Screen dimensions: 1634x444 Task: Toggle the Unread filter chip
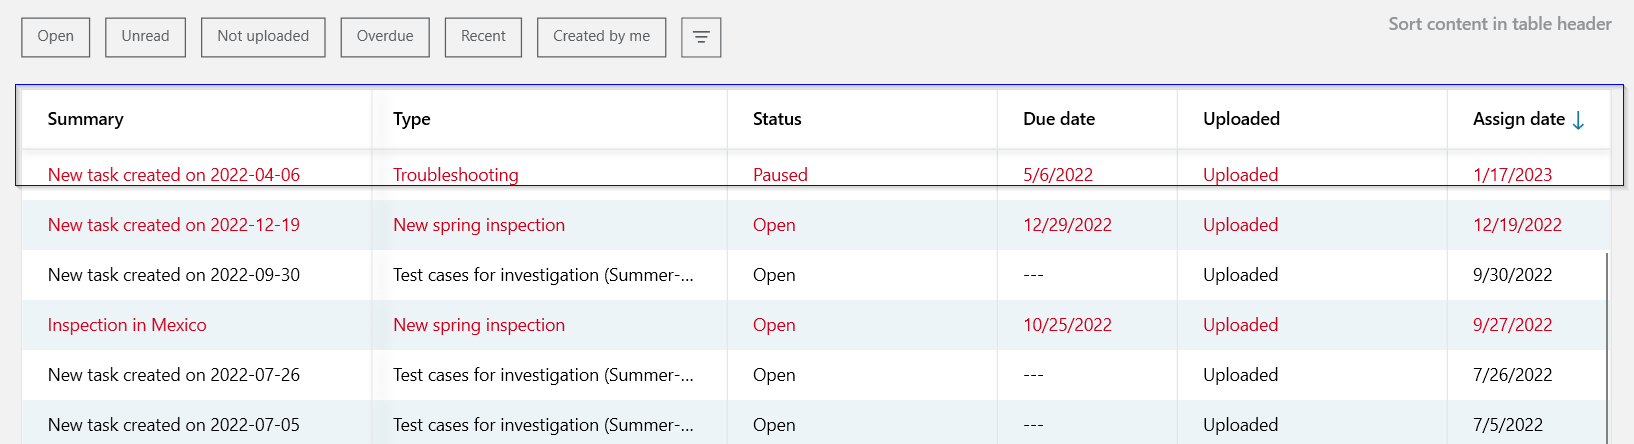coord(145,37)
